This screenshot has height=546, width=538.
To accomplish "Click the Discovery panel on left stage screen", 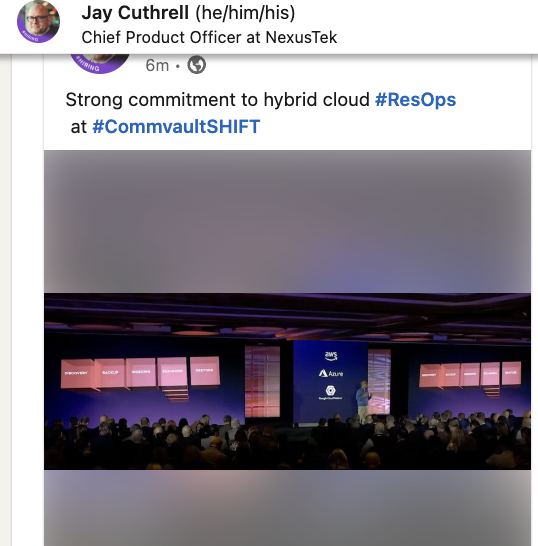I will point(77,374).
